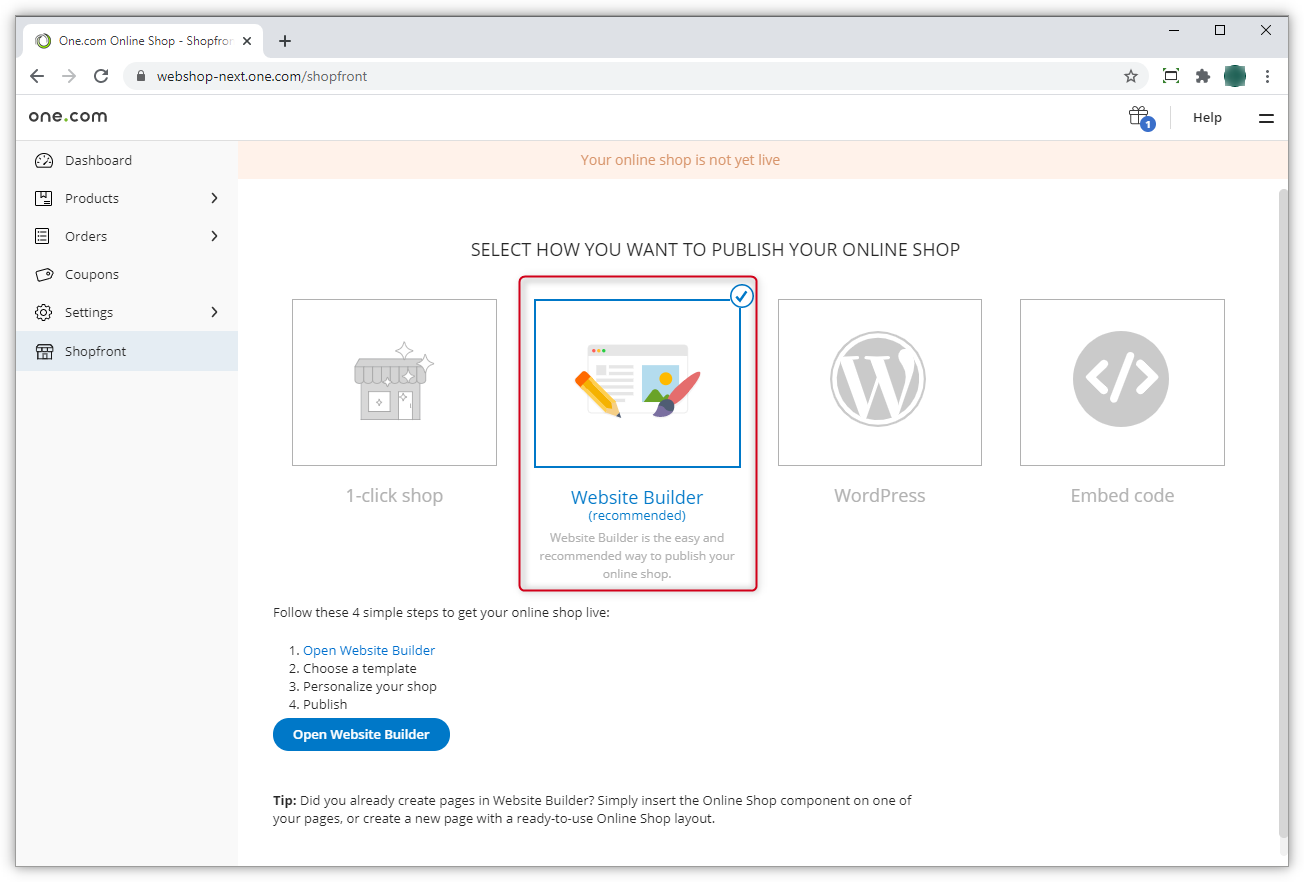
Task: Click the Shopfront store icon in sidebar
Action: point(43,351)
